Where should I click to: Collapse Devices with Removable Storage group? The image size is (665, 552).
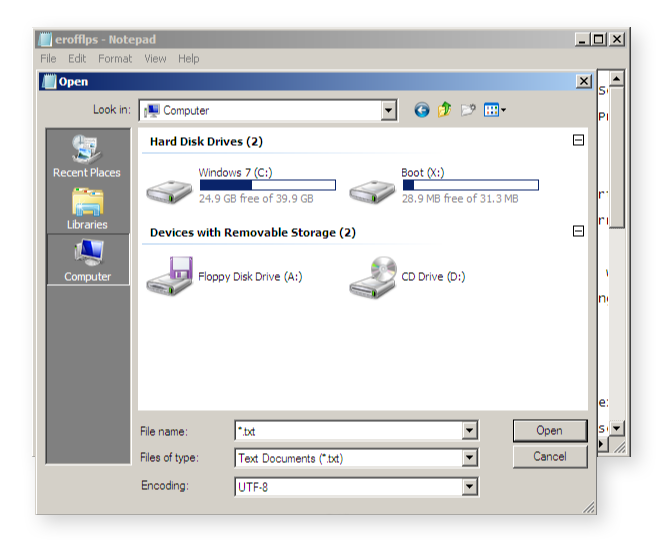pos(578,232)
